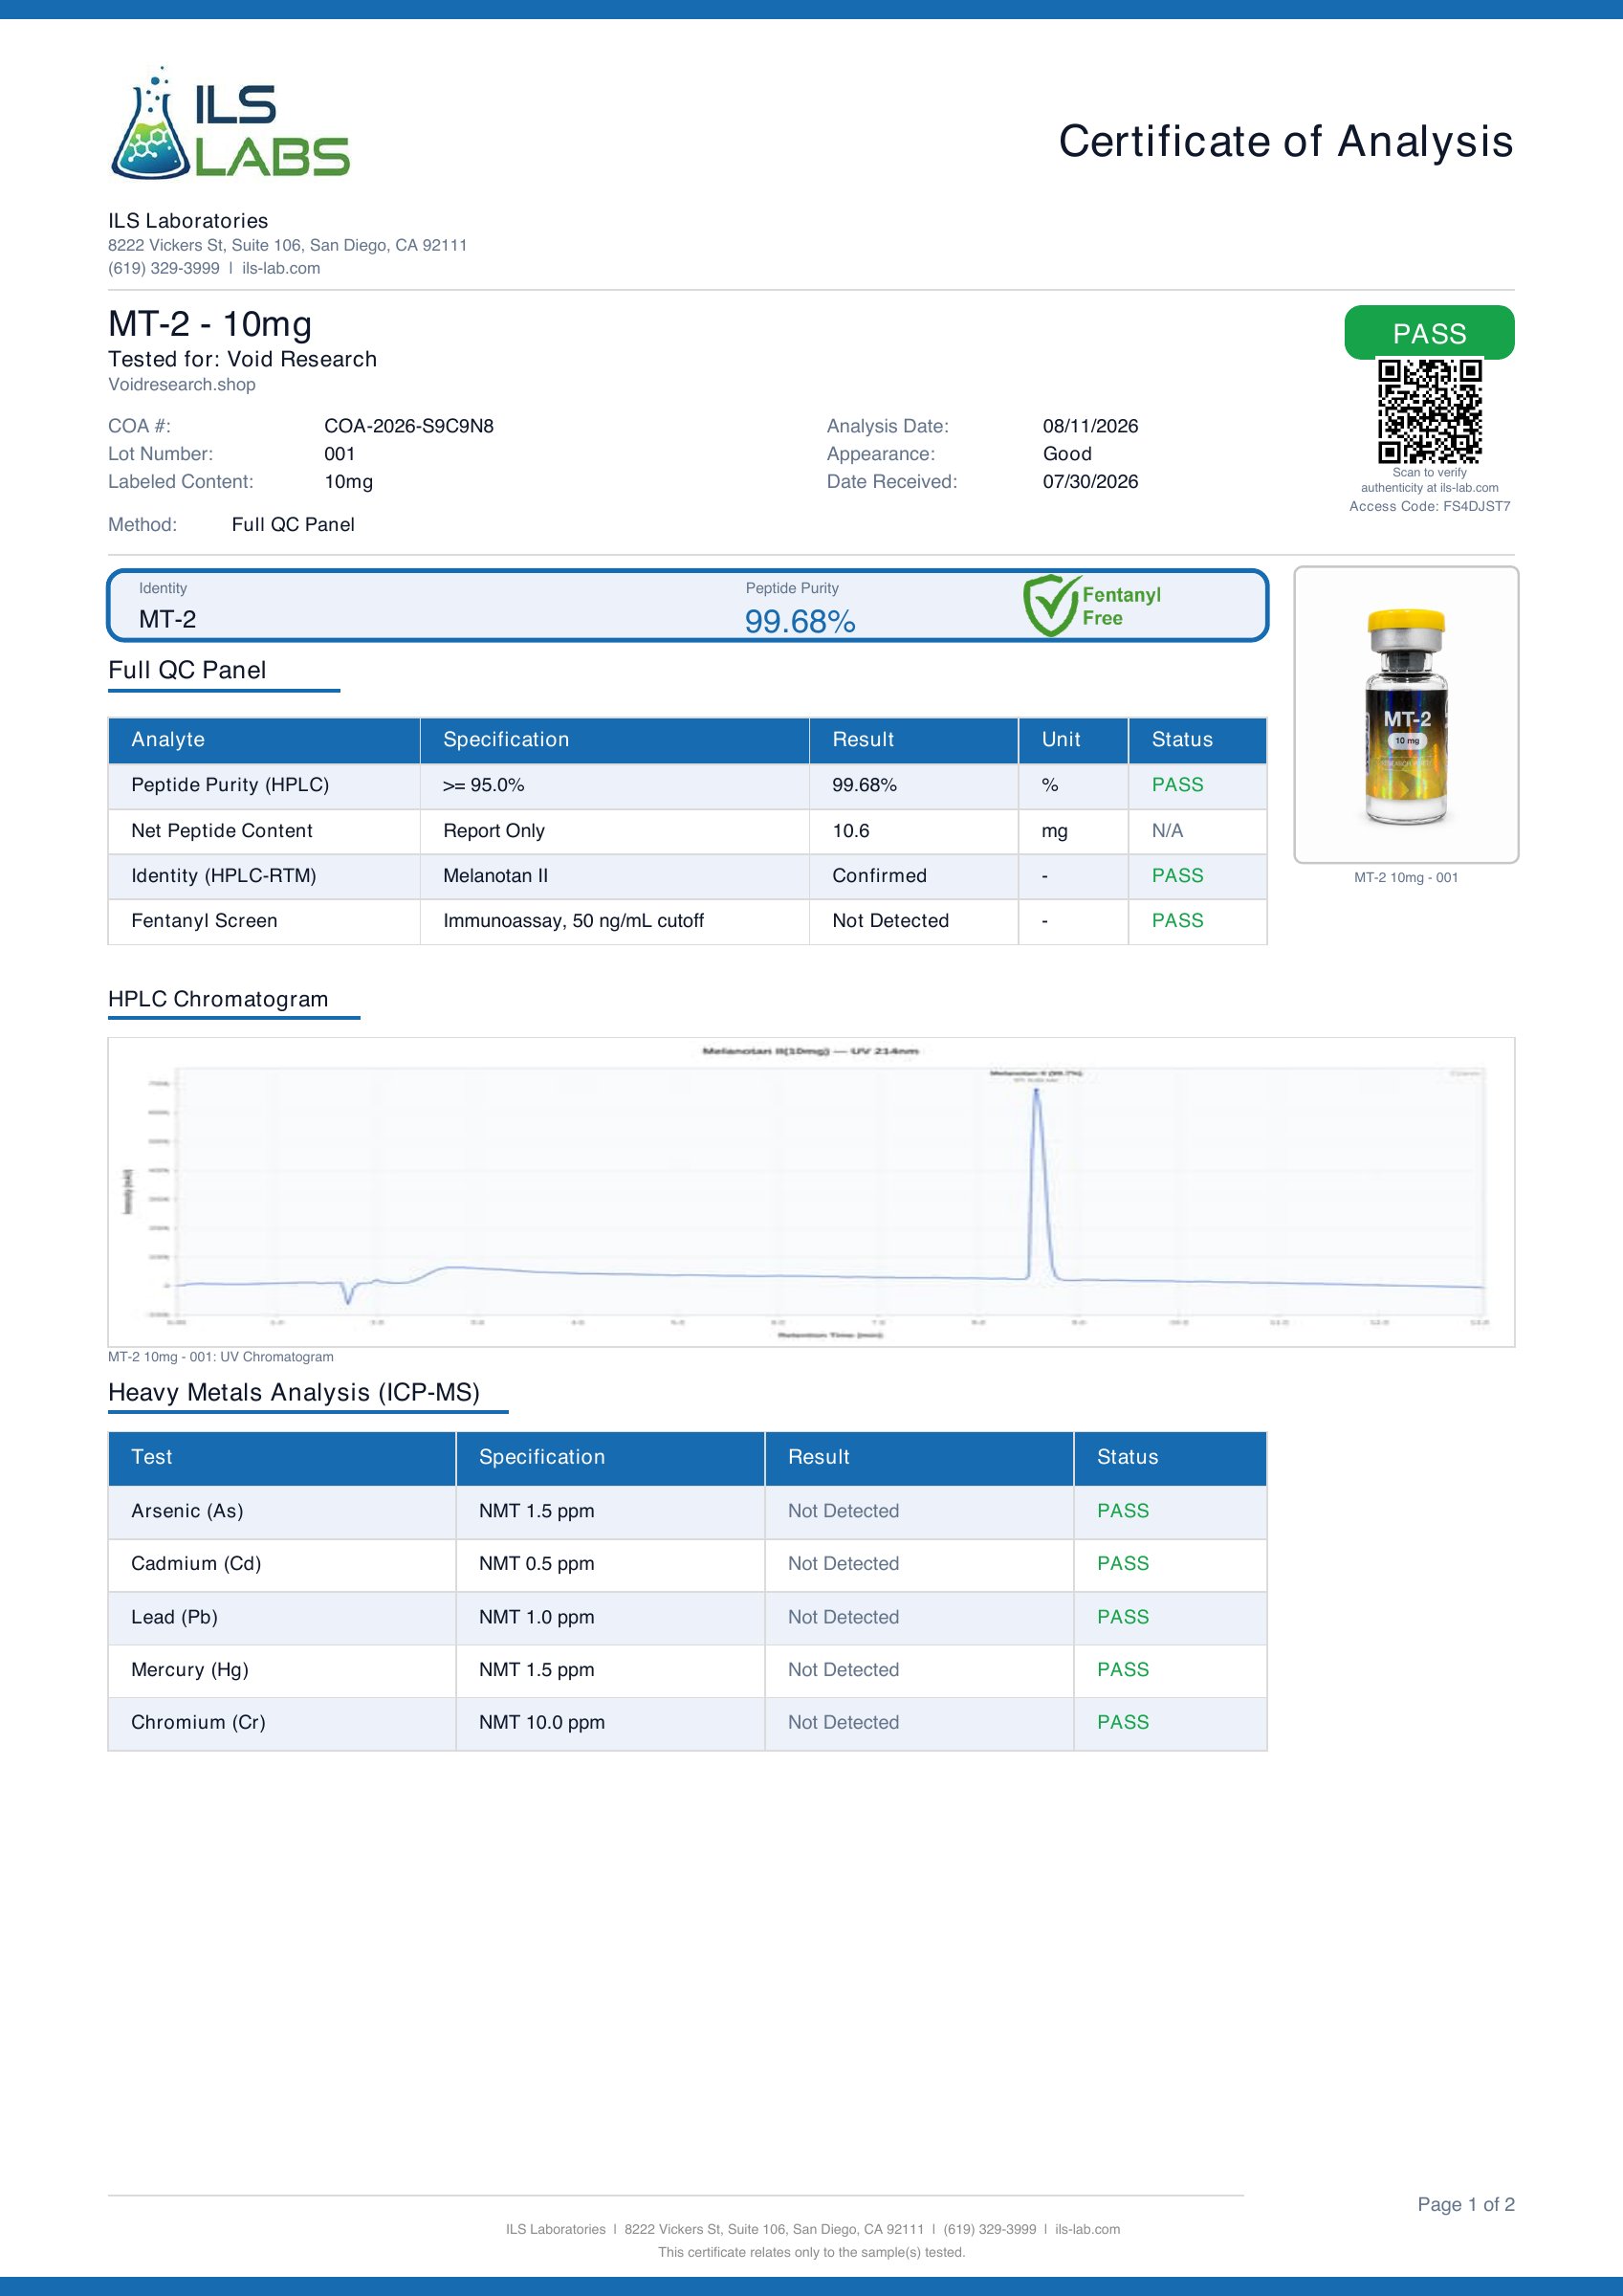
Task: Click the Full QC Panel section heading
Action: pyautogui.click(x=187, y=670)
